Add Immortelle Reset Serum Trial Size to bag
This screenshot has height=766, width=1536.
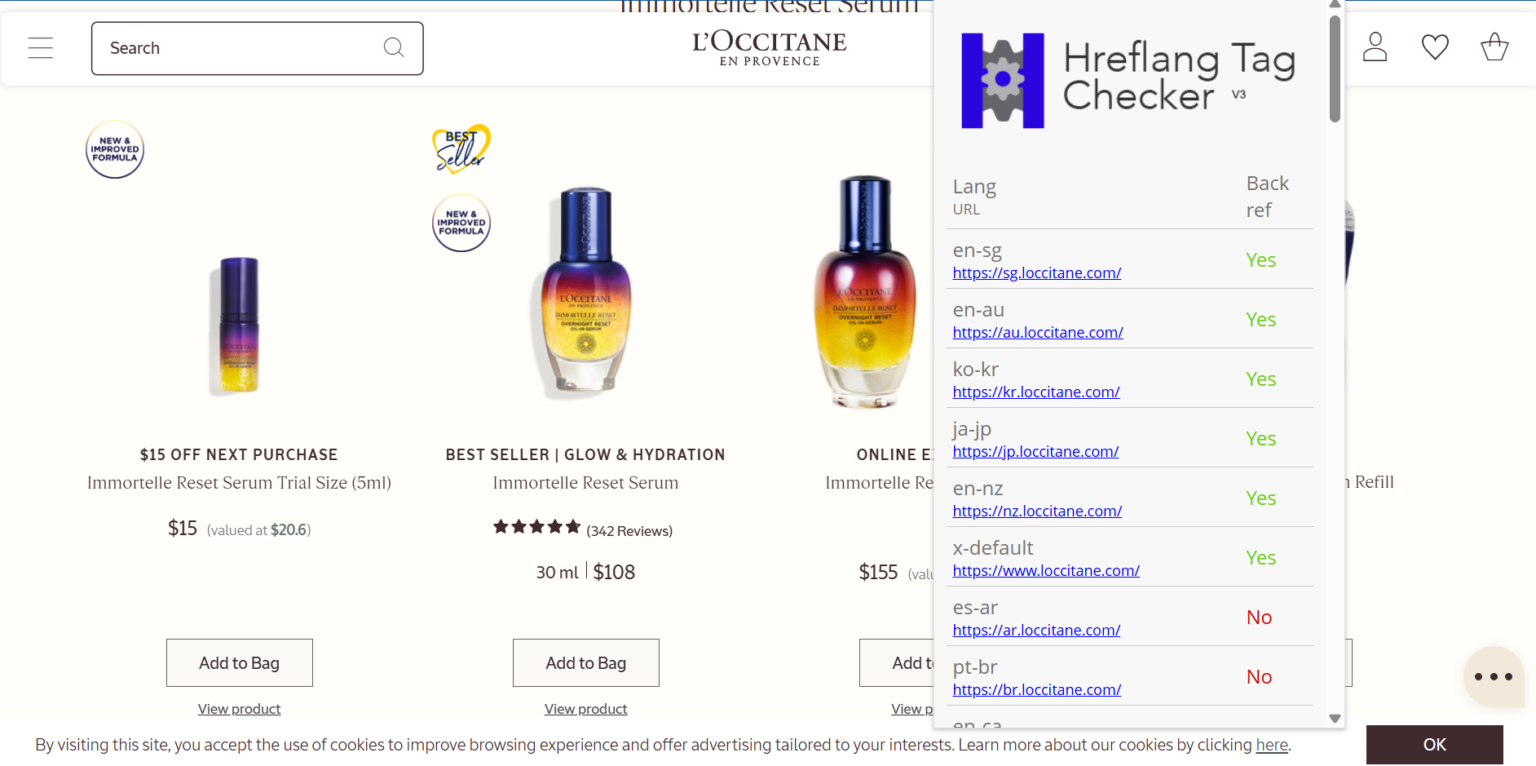[239, 663]
